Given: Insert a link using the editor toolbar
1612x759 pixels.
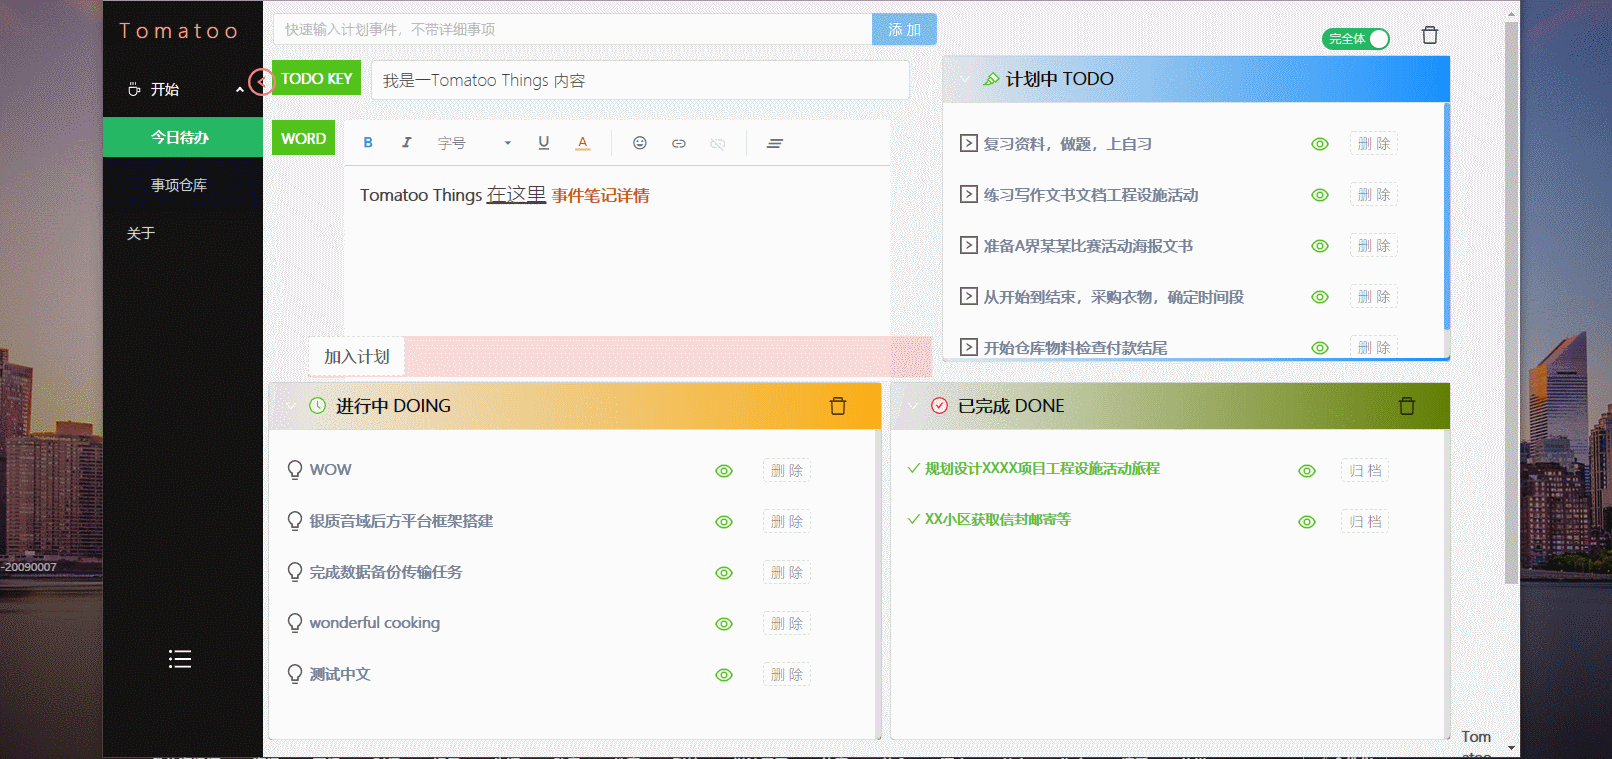Looking at the screenshot, I should (x=679, y=143).
